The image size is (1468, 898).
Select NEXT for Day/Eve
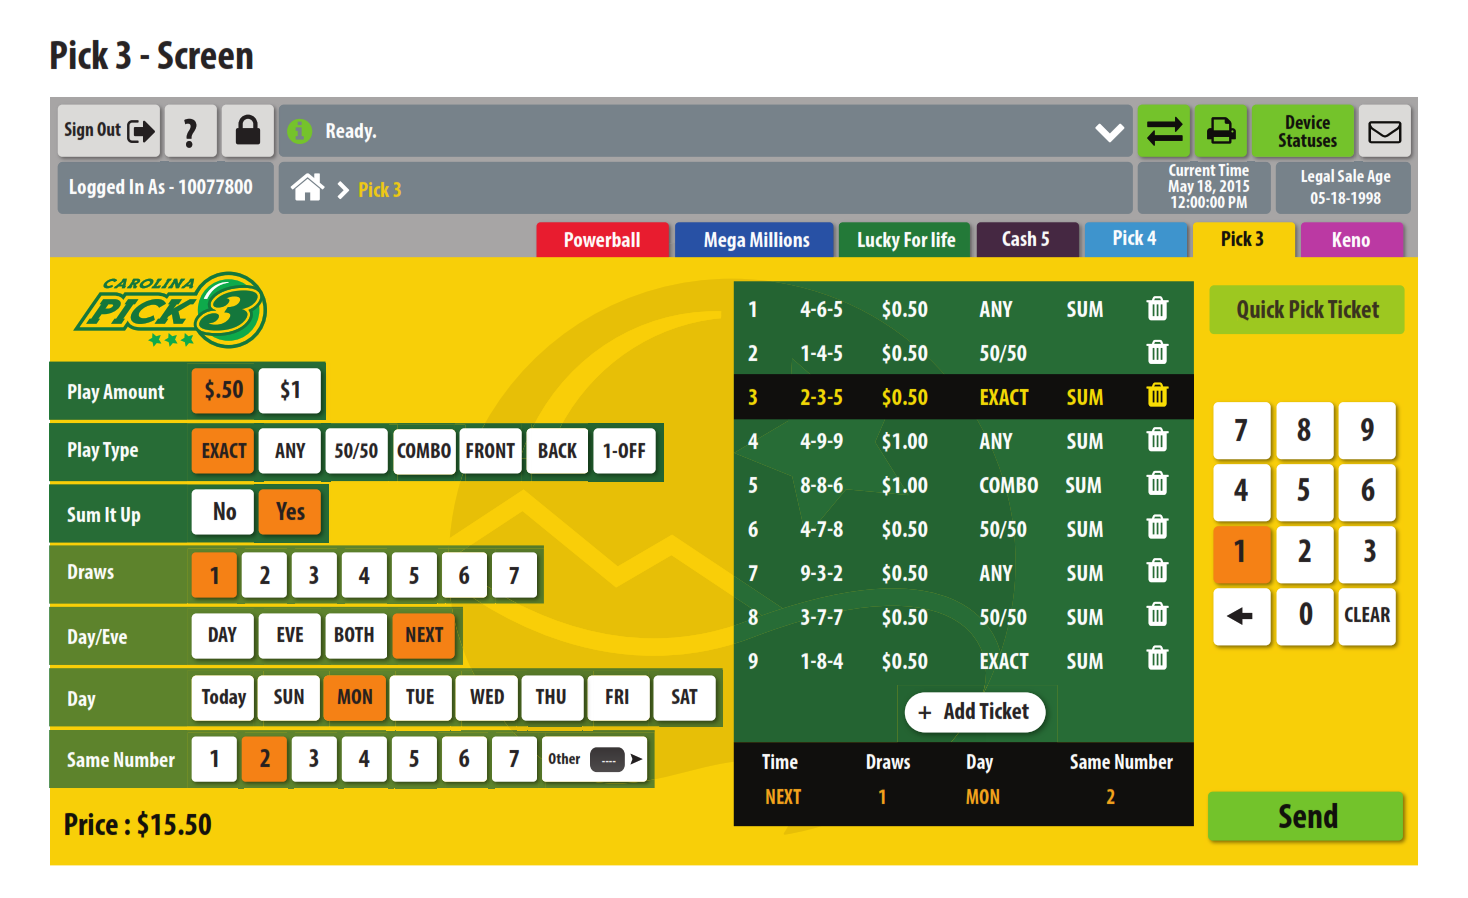[x=424, y=635]
